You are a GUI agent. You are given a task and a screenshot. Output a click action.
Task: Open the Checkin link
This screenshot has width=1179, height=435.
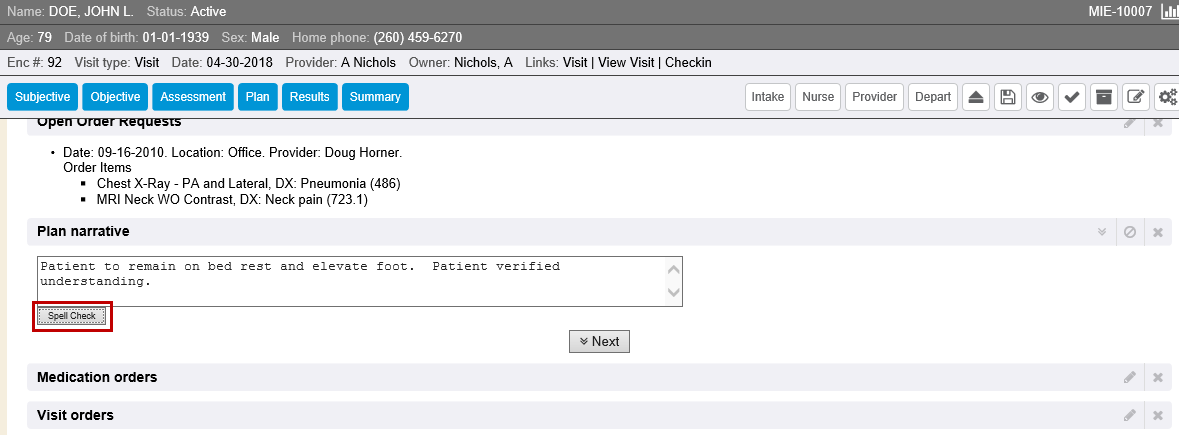click(688, 62)
